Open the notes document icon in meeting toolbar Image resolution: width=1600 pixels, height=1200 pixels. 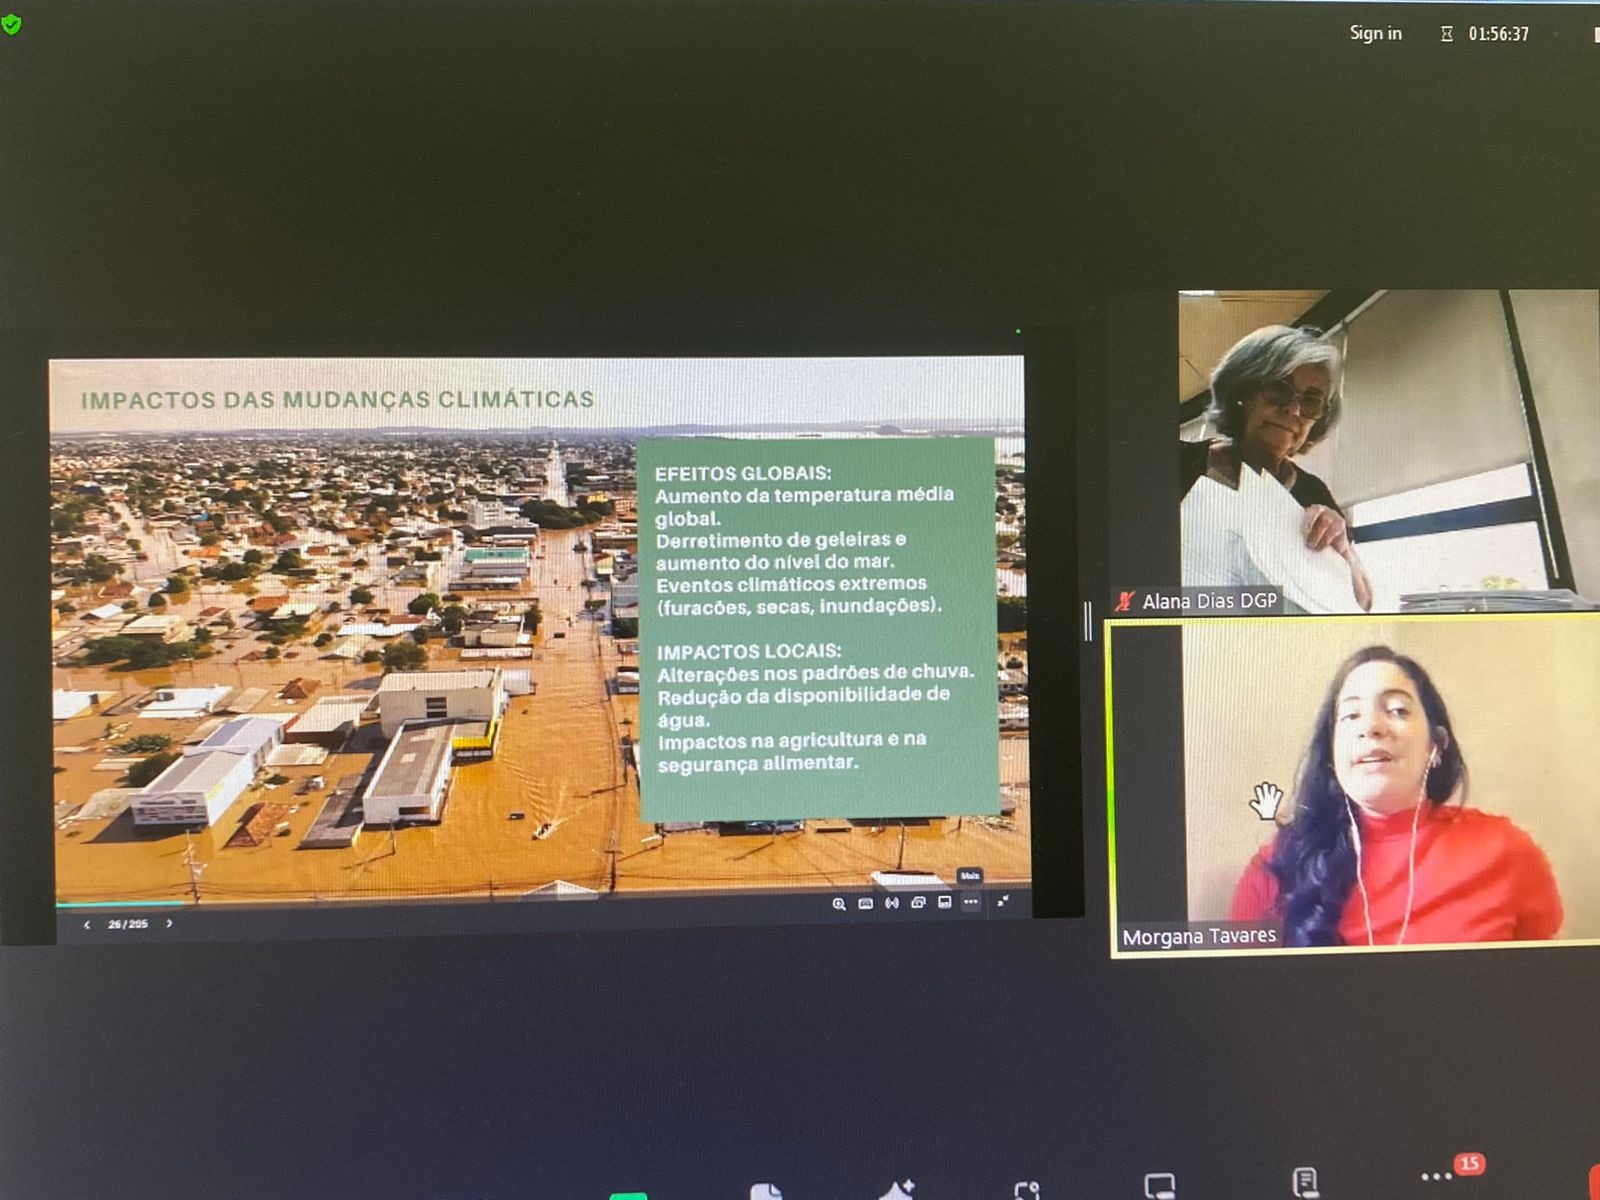1305,1183
